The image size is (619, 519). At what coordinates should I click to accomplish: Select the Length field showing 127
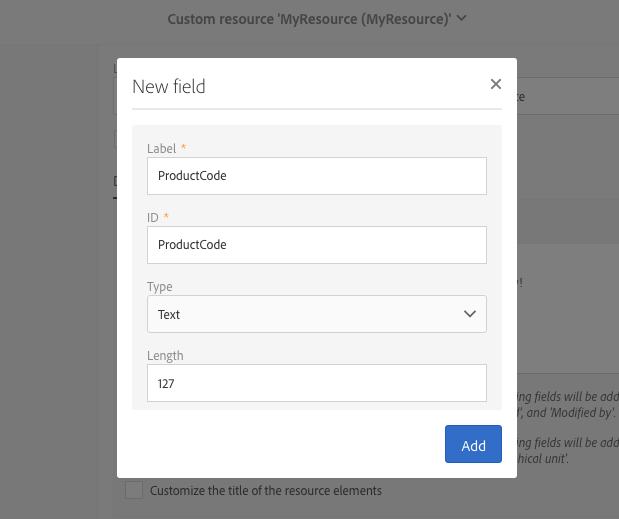[x=316, y=382]
